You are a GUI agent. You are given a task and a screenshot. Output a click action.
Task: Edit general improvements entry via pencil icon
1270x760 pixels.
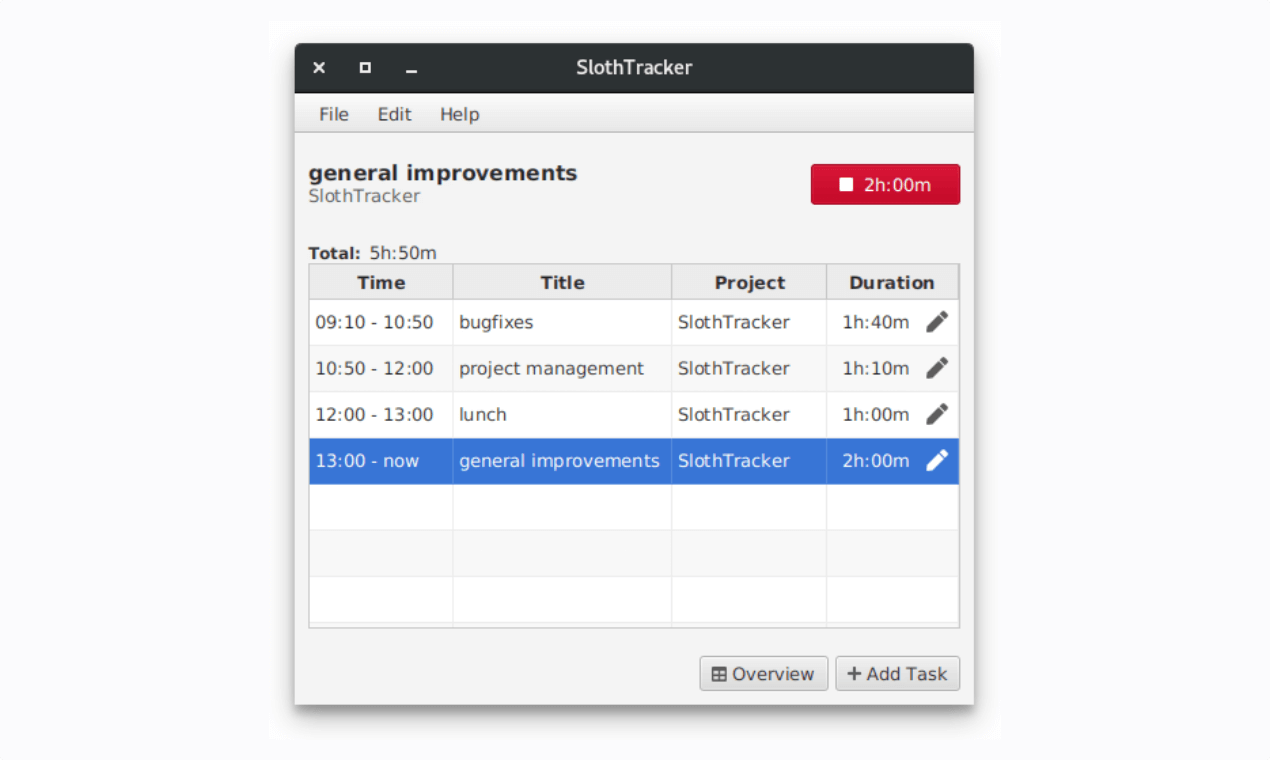pyautogui.click(x=937, y=460)
